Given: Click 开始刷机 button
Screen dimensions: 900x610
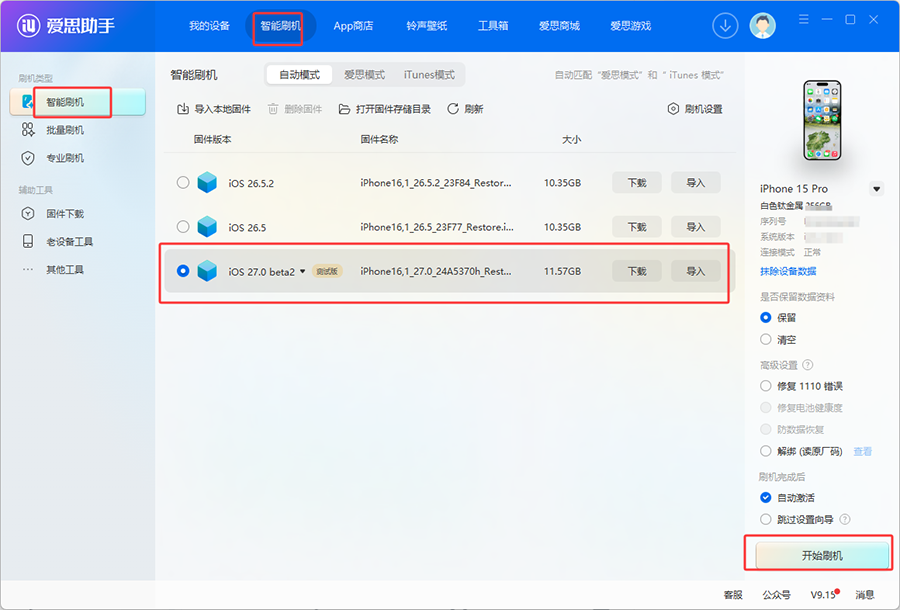Looking at the screenshot, I should click(822, 555).
